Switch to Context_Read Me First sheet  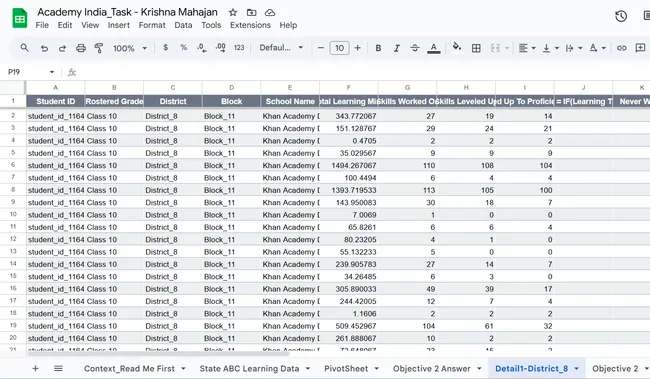(x=129, y=369)
